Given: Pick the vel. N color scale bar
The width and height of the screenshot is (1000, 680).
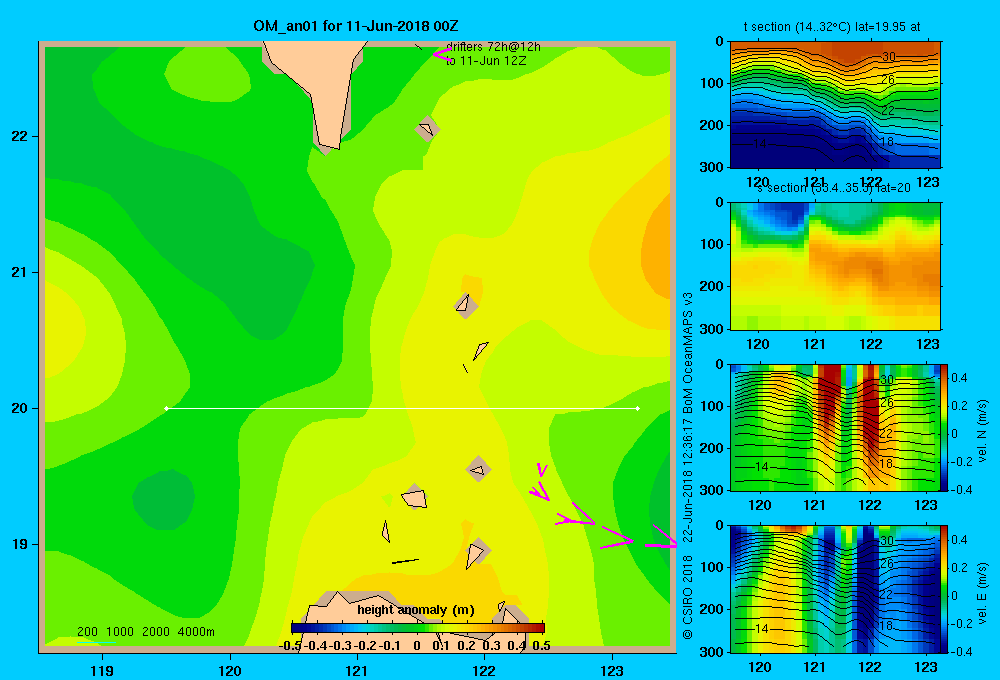Looking at the screenshot, I should (944, 427).
